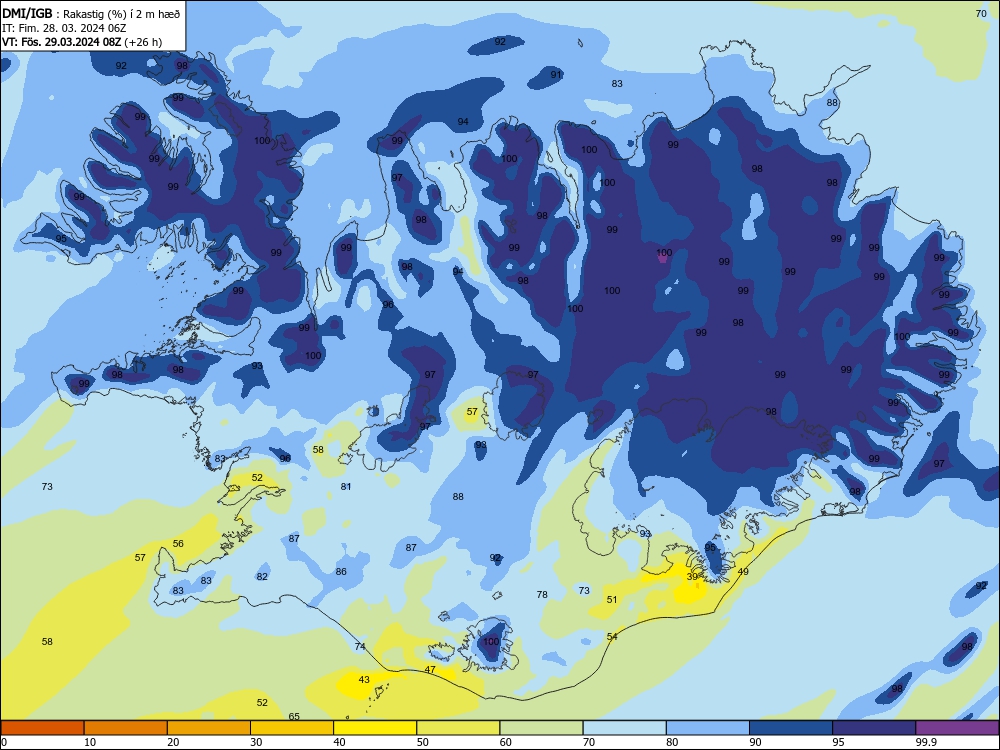
Task: Click the map humidity value '51'
Action: click(x=612, y=599)
